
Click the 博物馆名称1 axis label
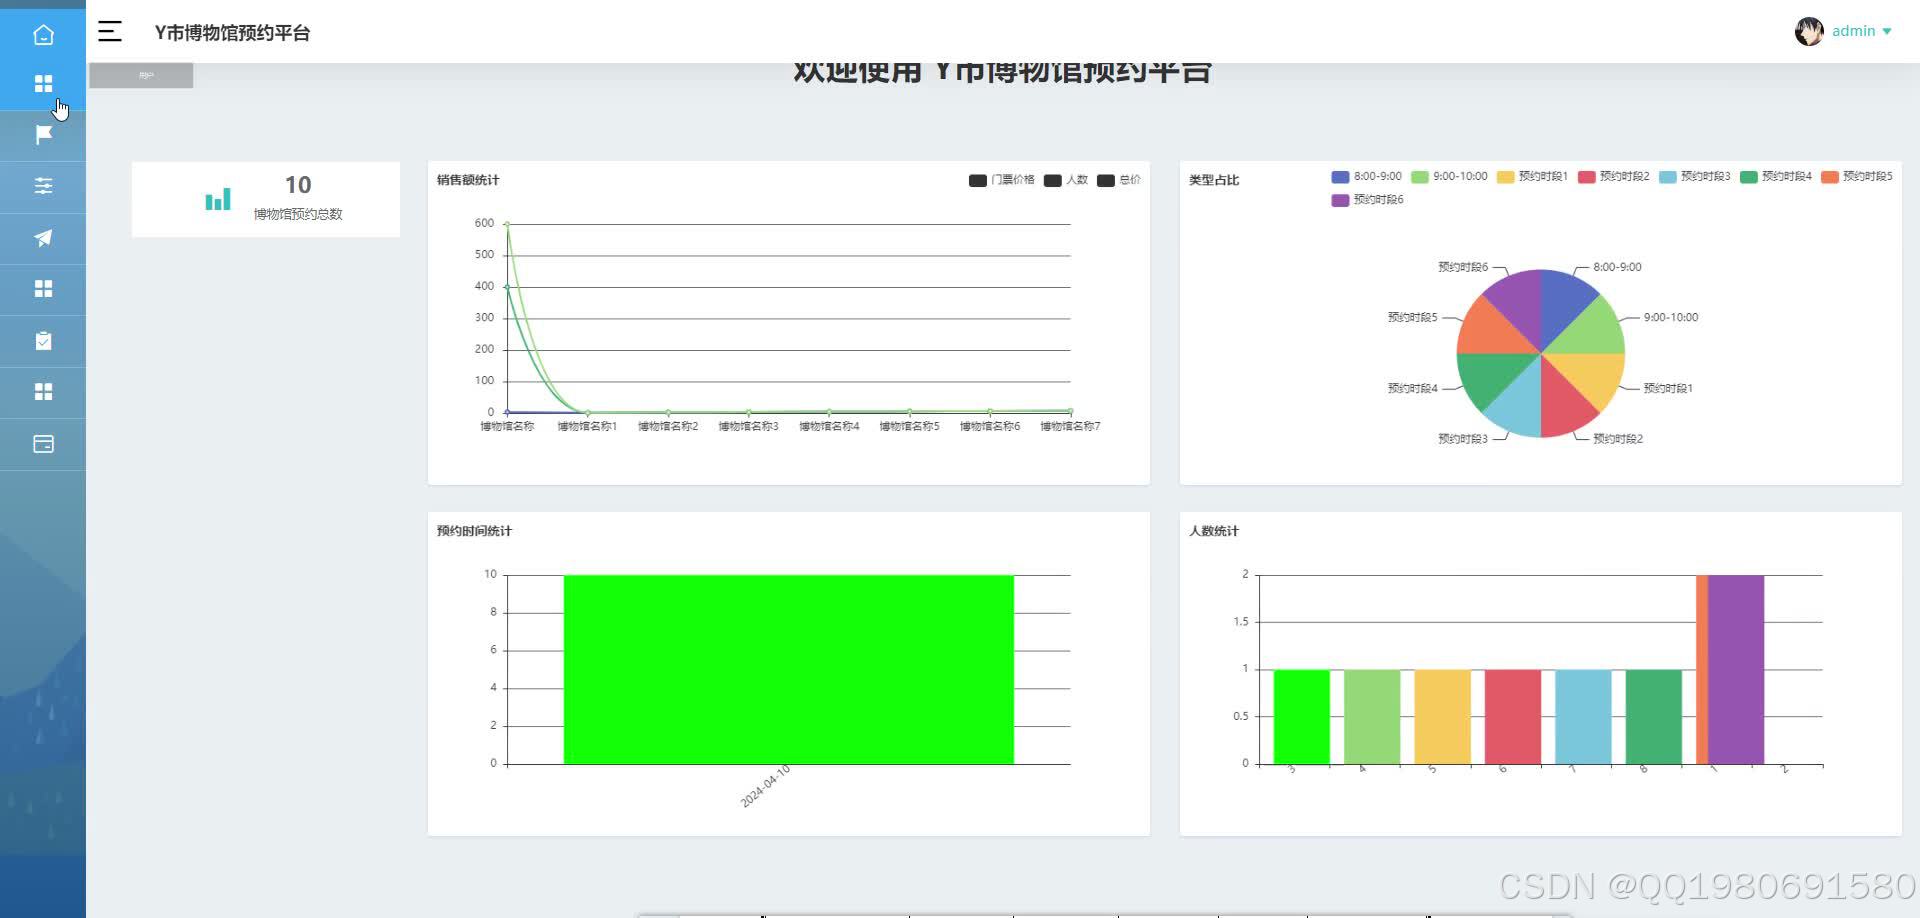[x=587, y=427]
